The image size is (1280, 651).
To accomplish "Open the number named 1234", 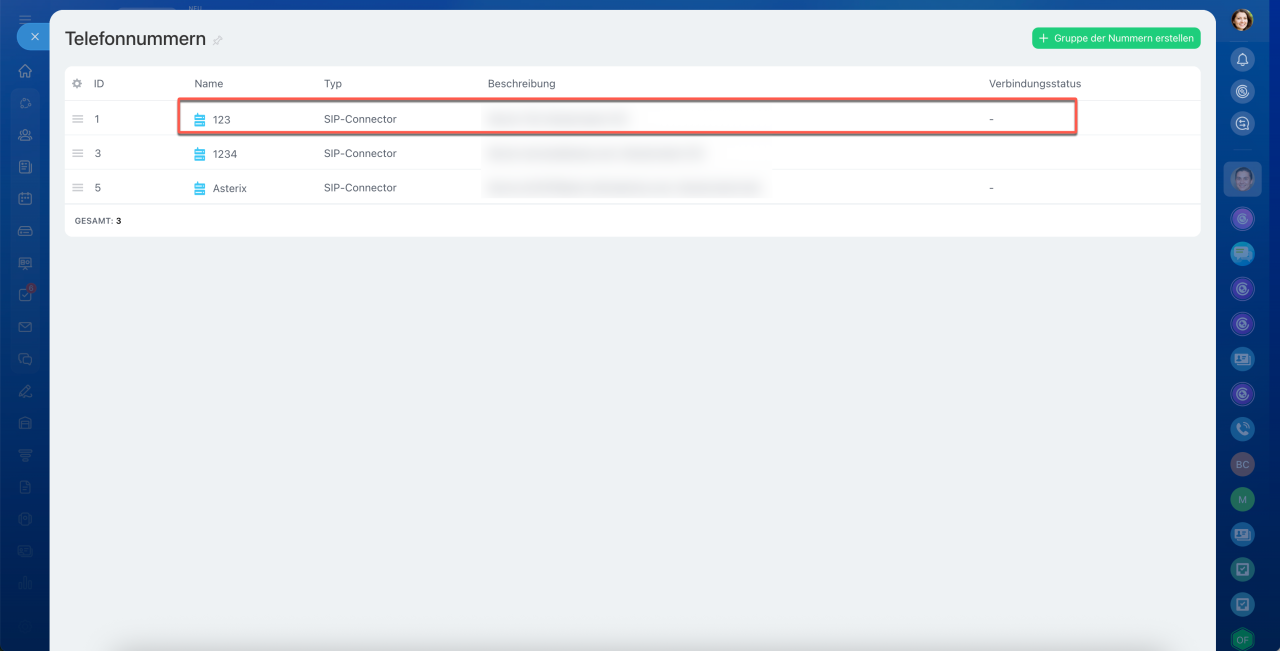I will [225, 154].
